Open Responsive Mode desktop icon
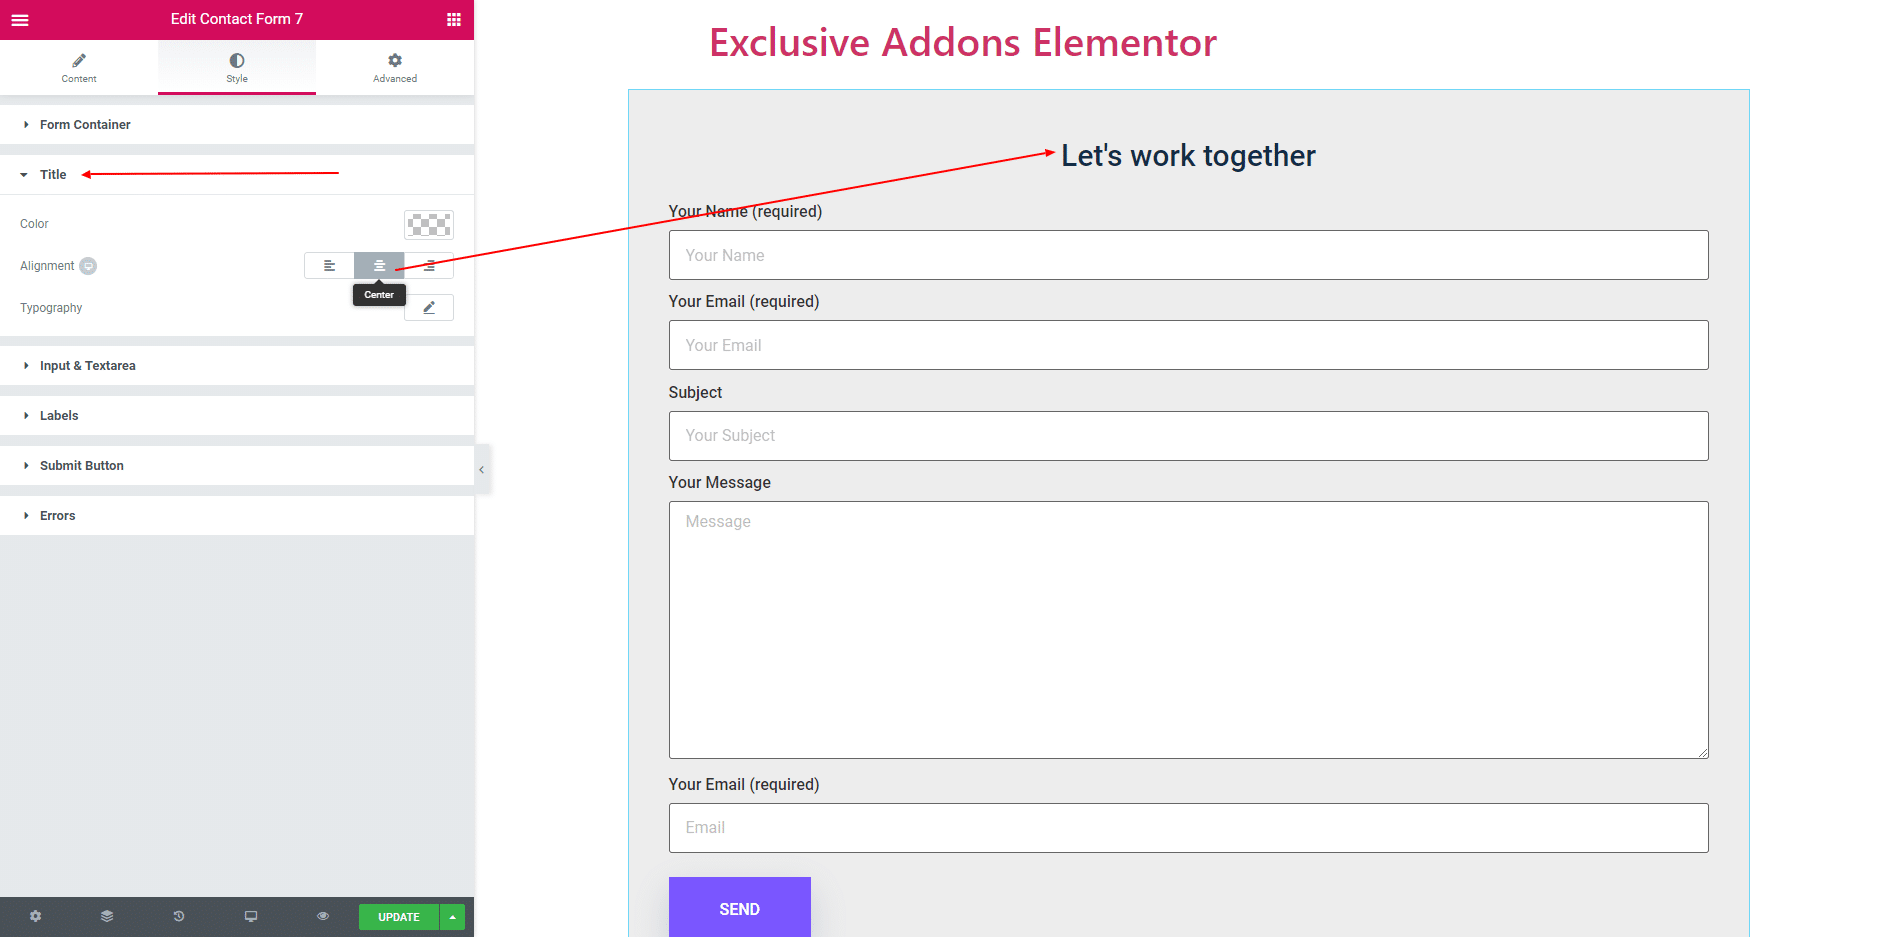 [x=251, y=916]
